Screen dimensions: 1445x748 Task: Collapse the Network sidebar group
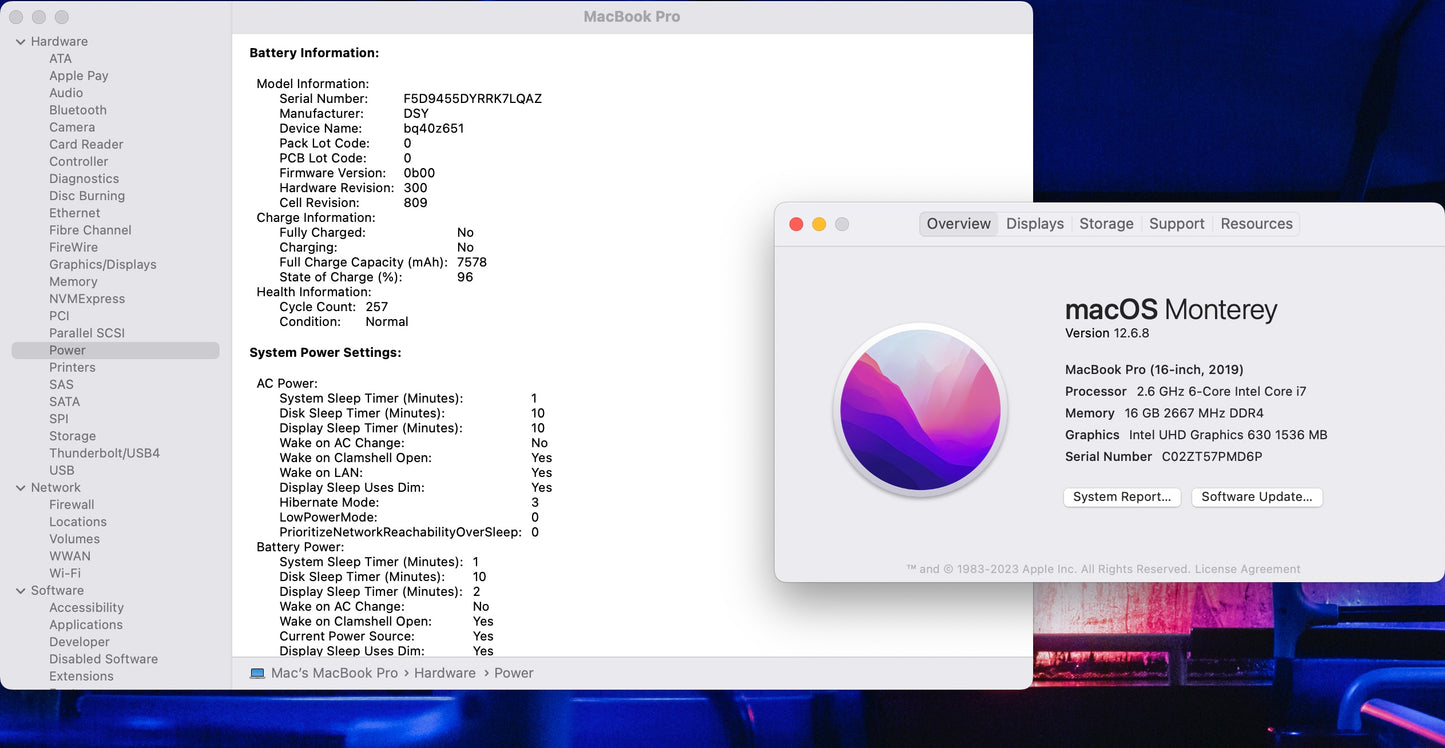[x=20, y=488]
